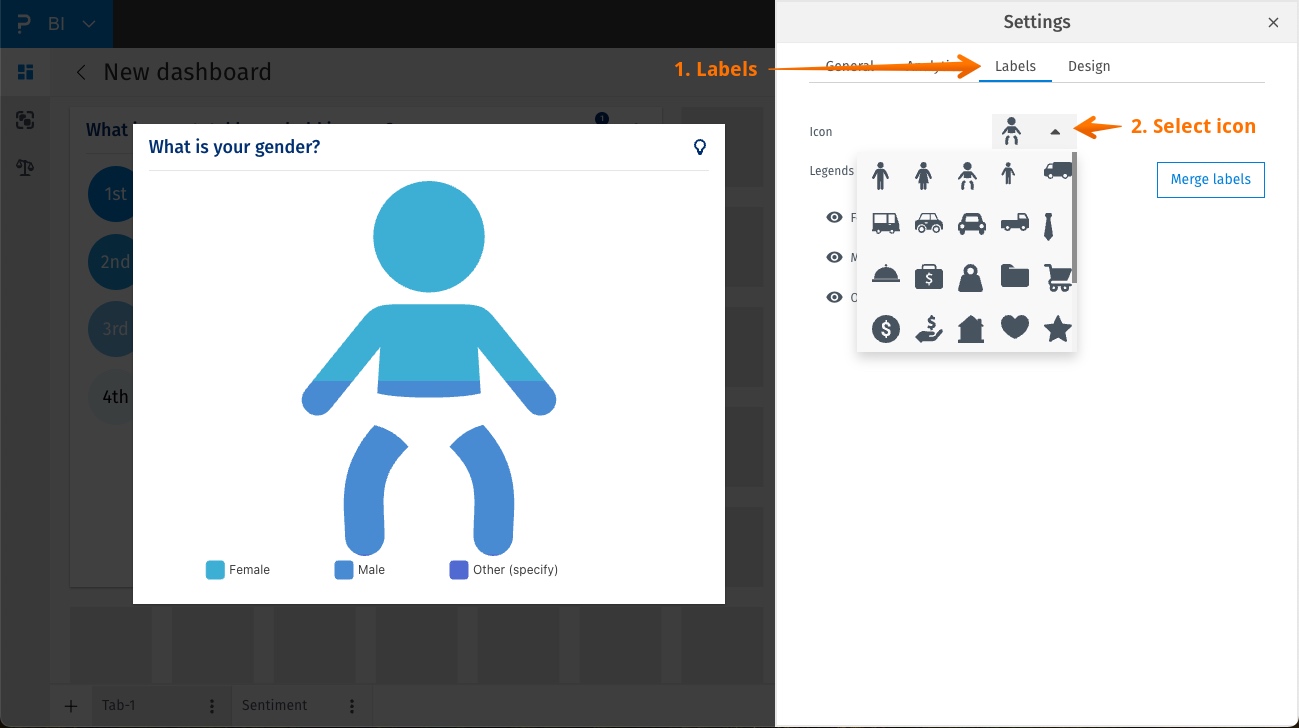Pick the dollar coin icon
1299x728 pixels.
point(885,328)
